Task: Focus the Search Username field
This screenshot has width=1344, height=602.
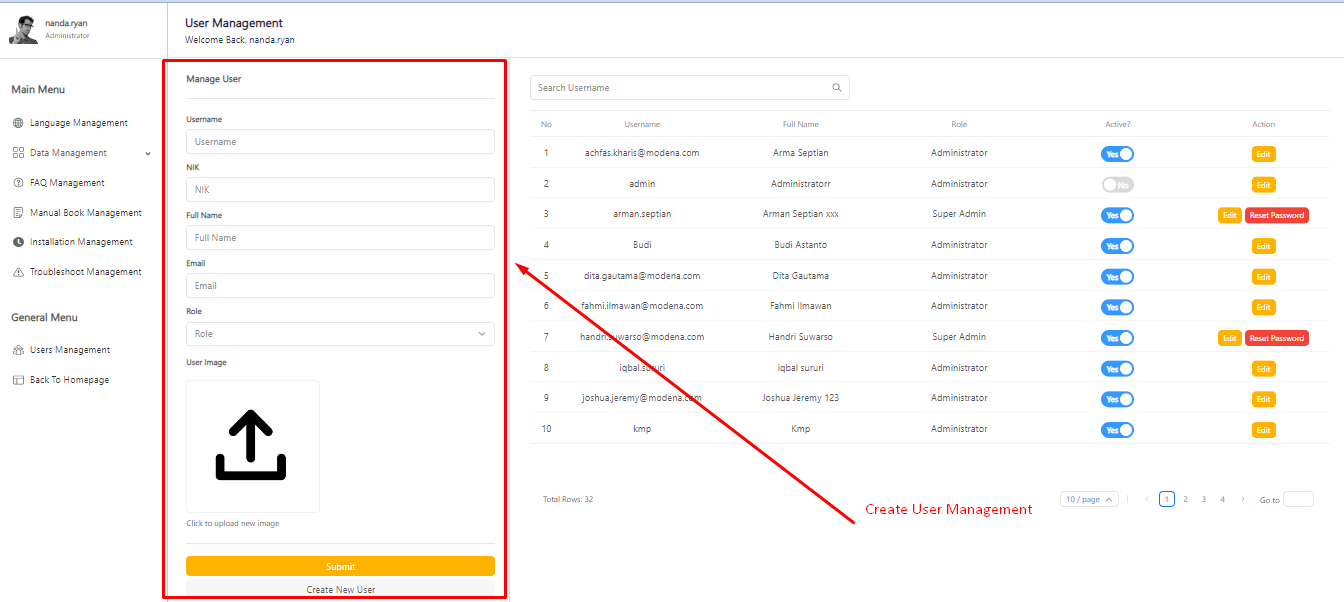Action: (x=680, y=88)
